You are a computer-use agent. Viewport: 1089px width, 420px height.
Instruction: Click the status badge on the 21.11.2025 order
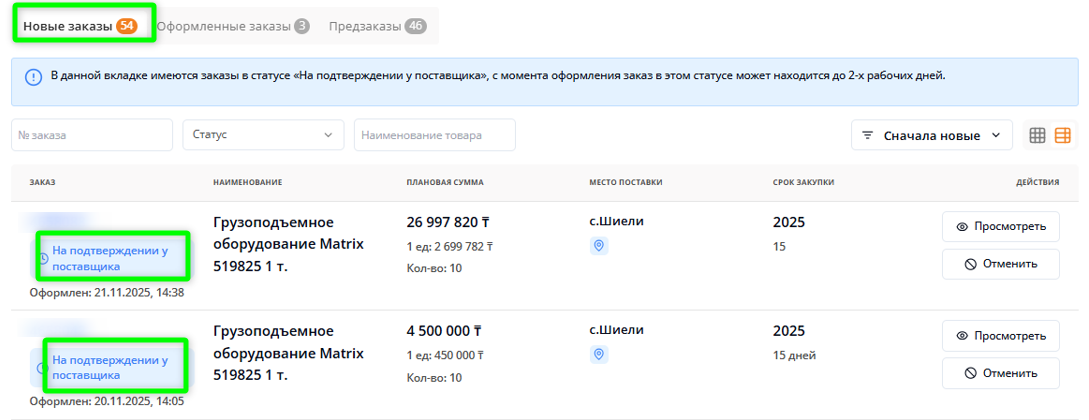tap(110, 259)
